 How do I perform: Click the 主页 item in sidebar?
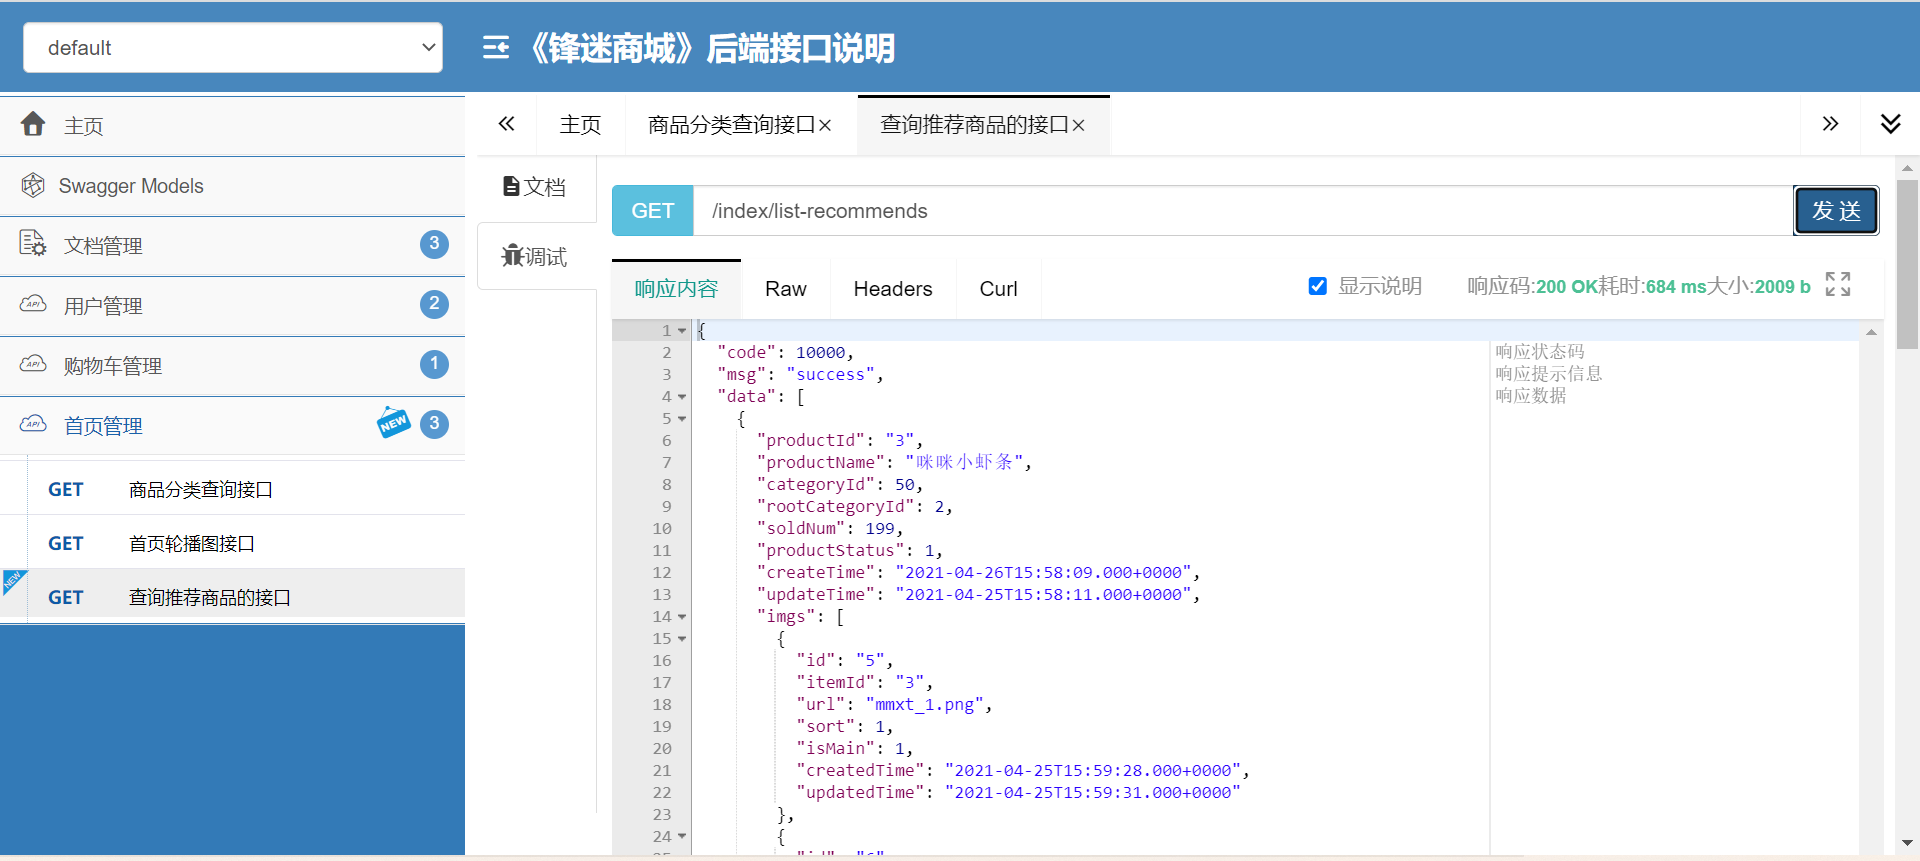pyautogui.click(x=232, y=126)
